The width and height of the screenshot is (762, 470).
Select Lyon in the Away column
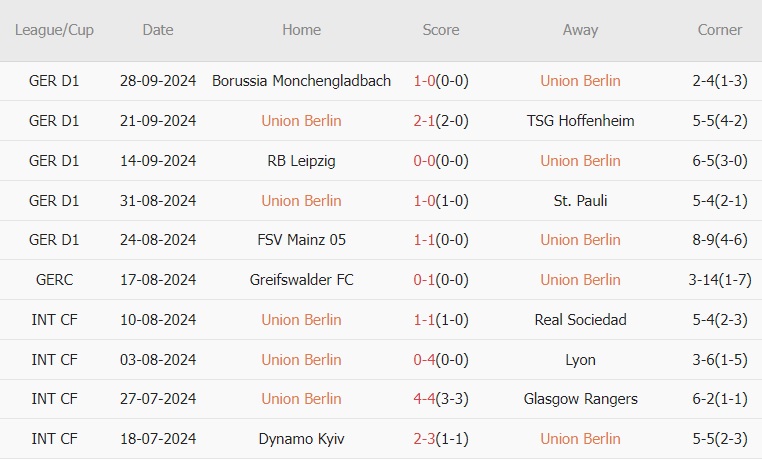[x=580, y=360]
